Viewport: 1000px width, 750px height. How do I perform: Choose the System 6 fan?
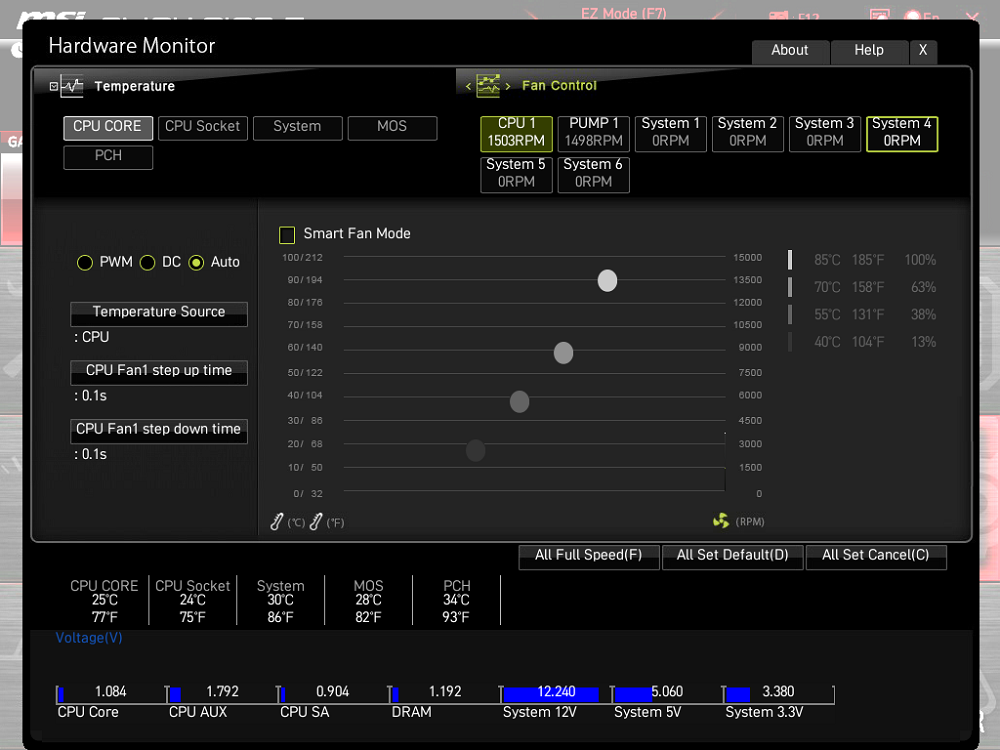click(594, 174)
